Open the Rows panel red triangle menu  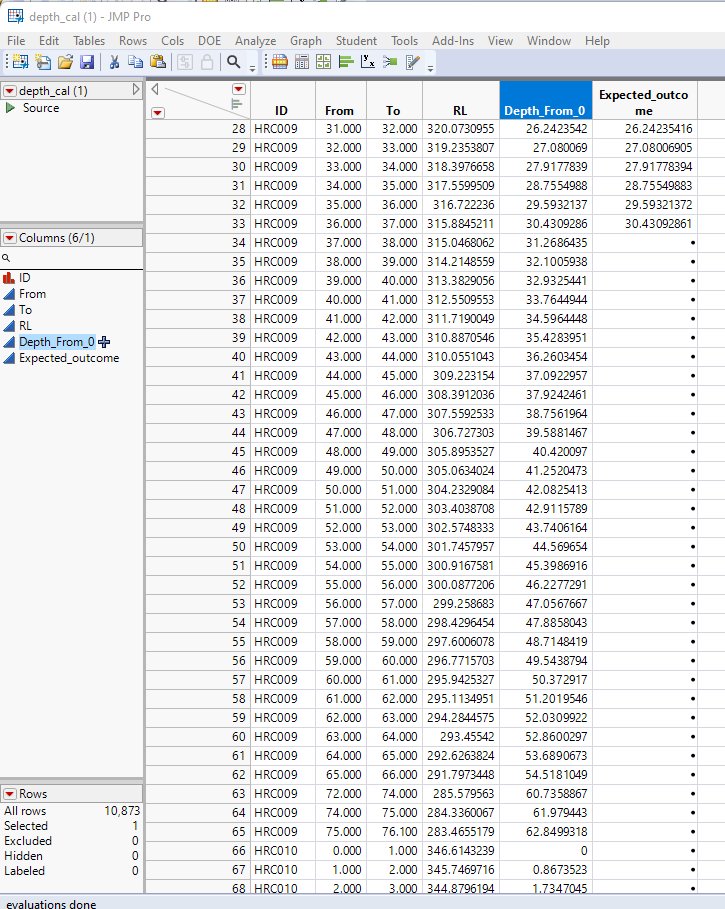tap(10, 794)
